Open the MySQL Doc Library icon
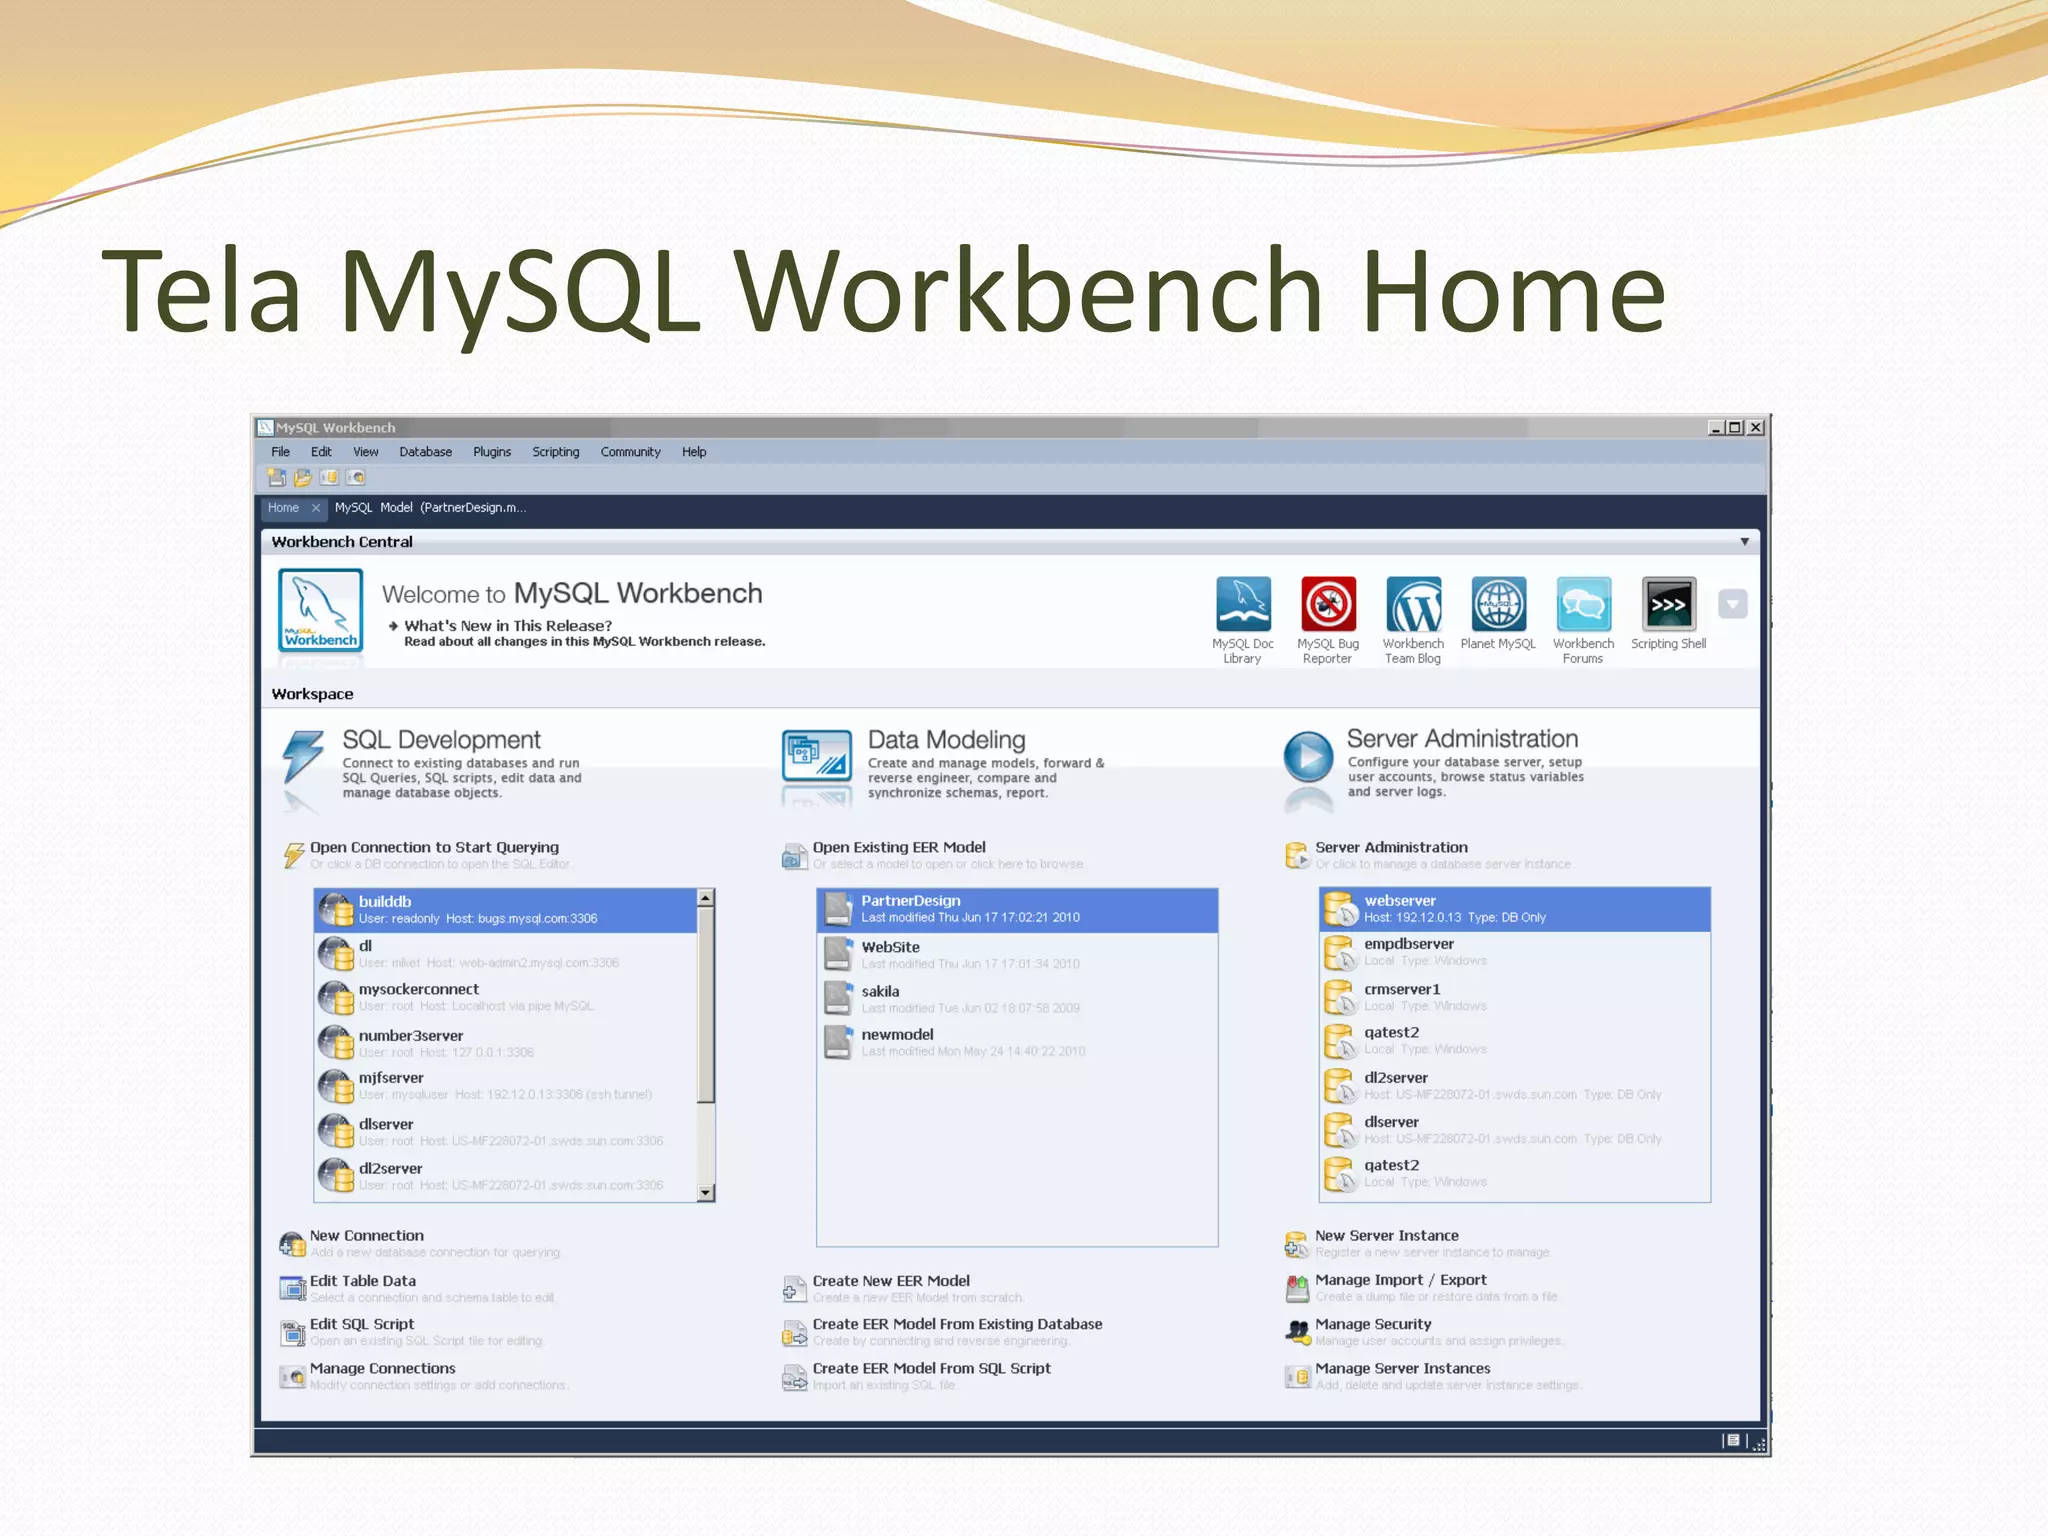 click(1243, 604)
